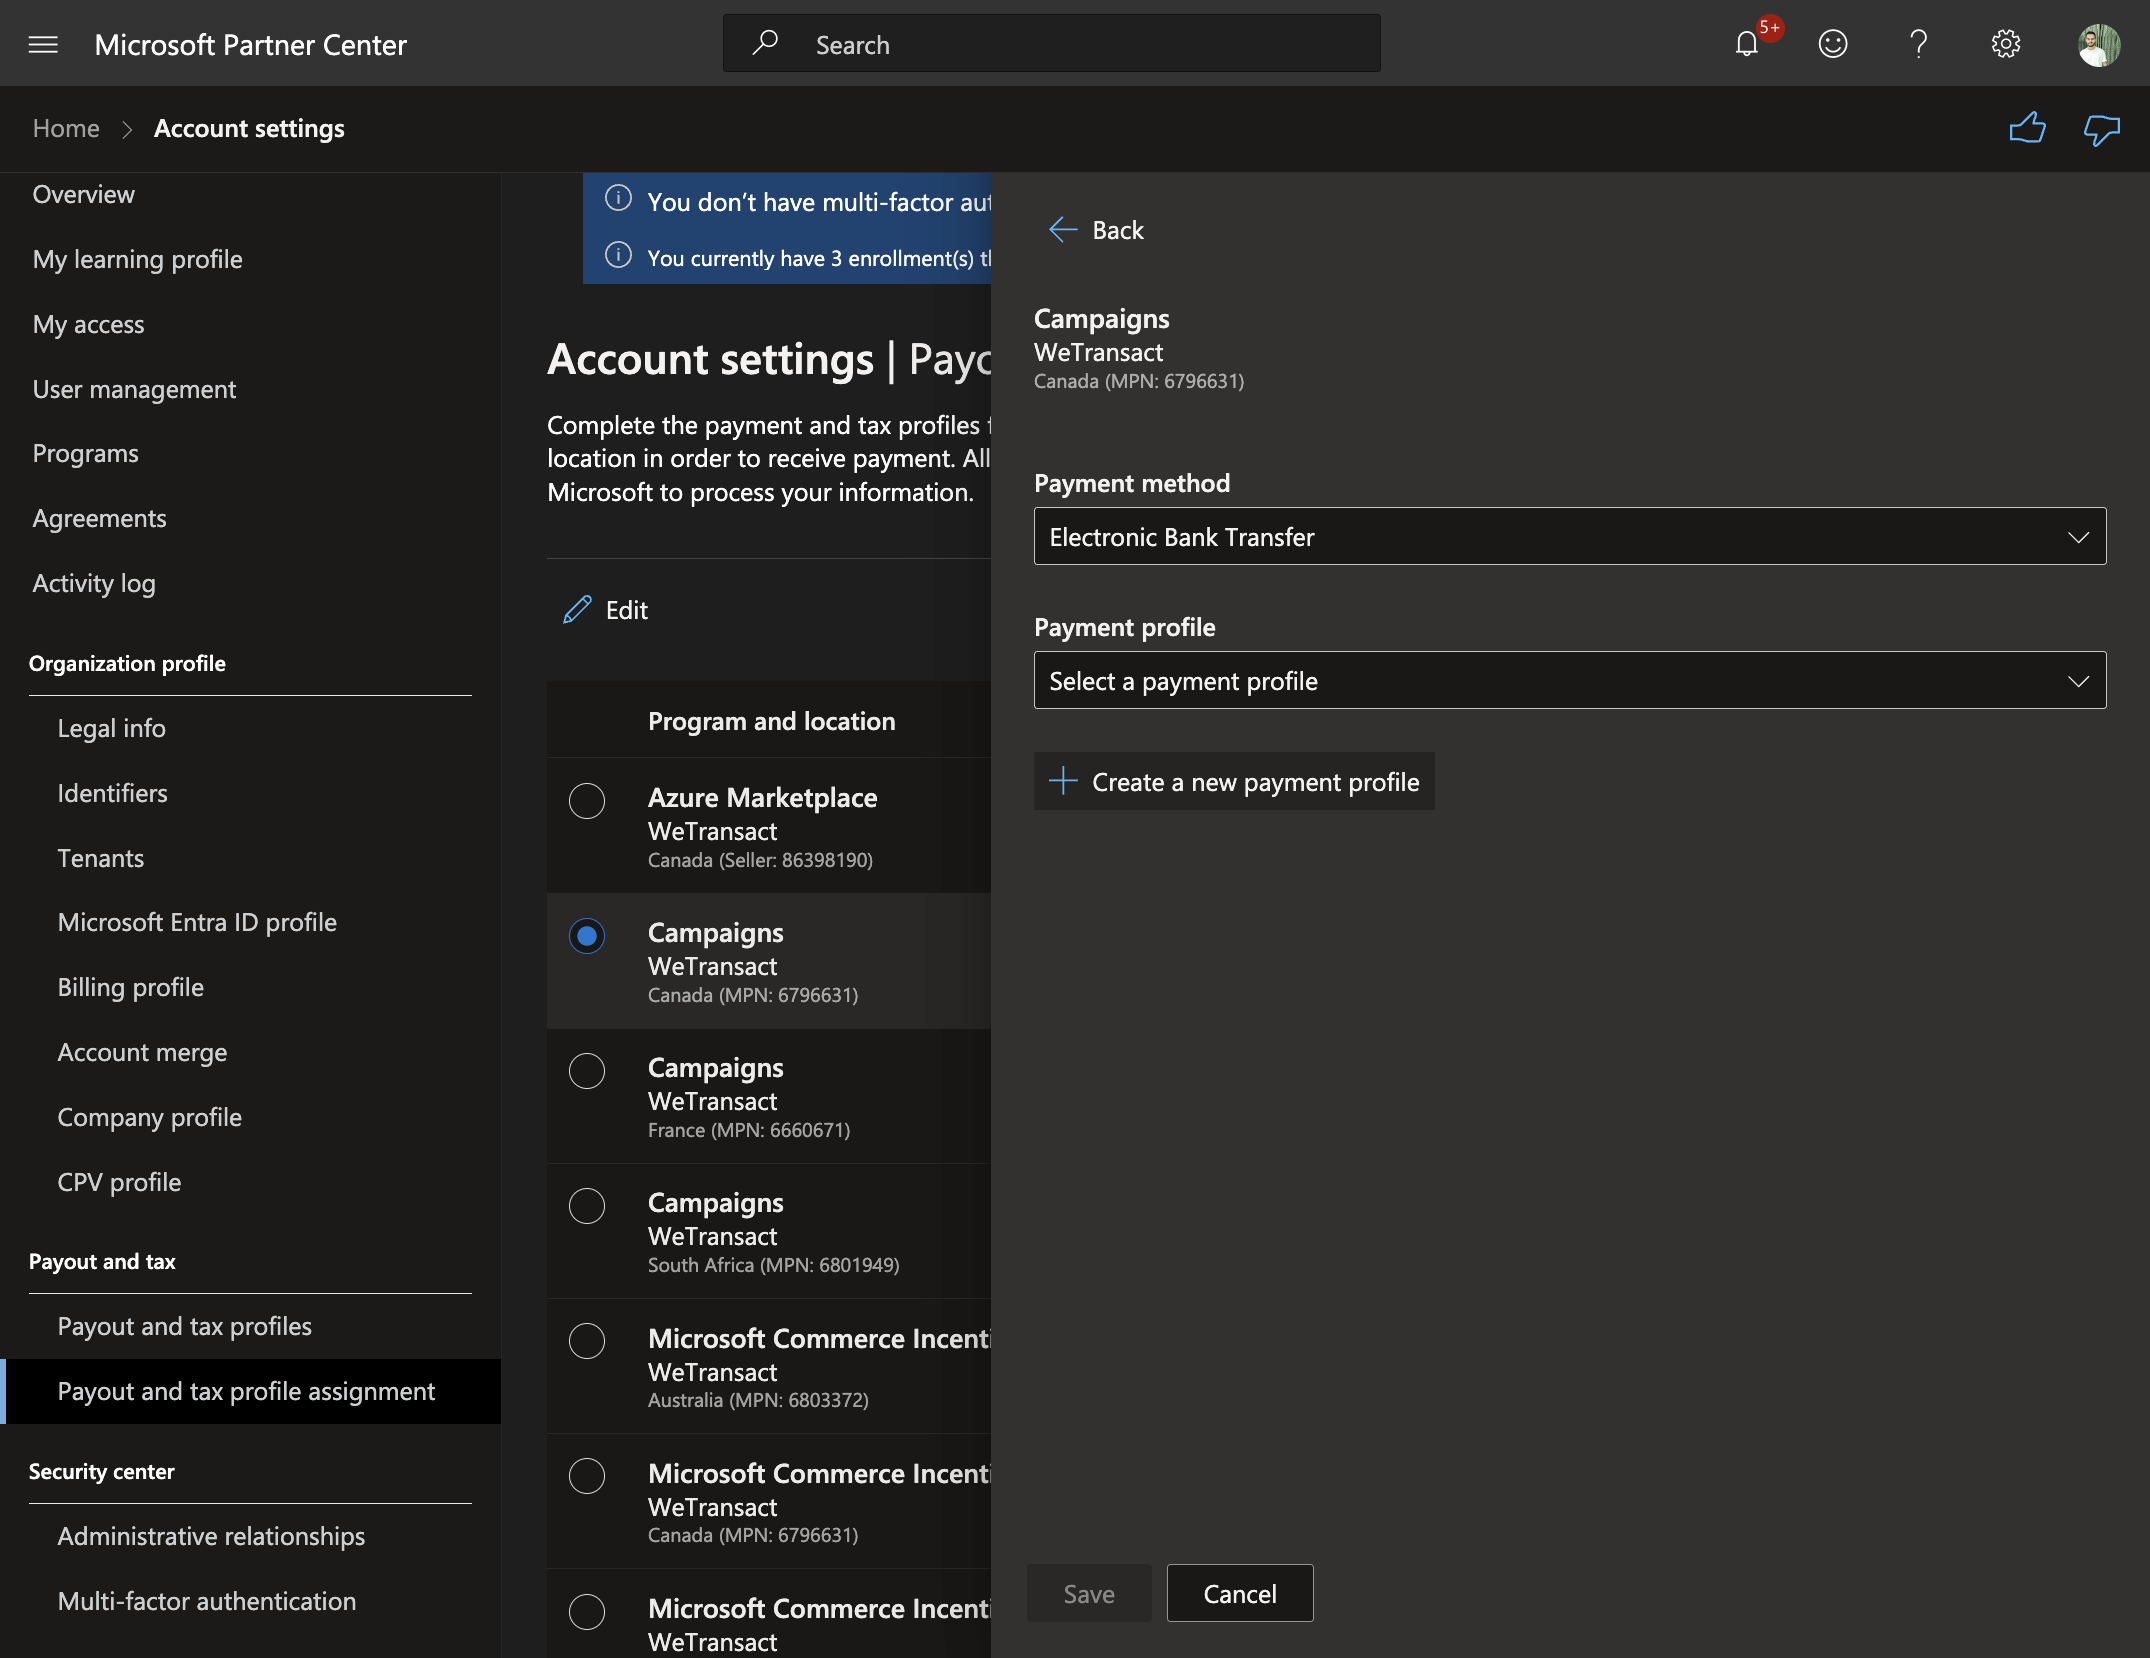Click the thumbs down feedback icon
The width and height of the screenshot is (2150, 1658).
tap(2101, 129)
